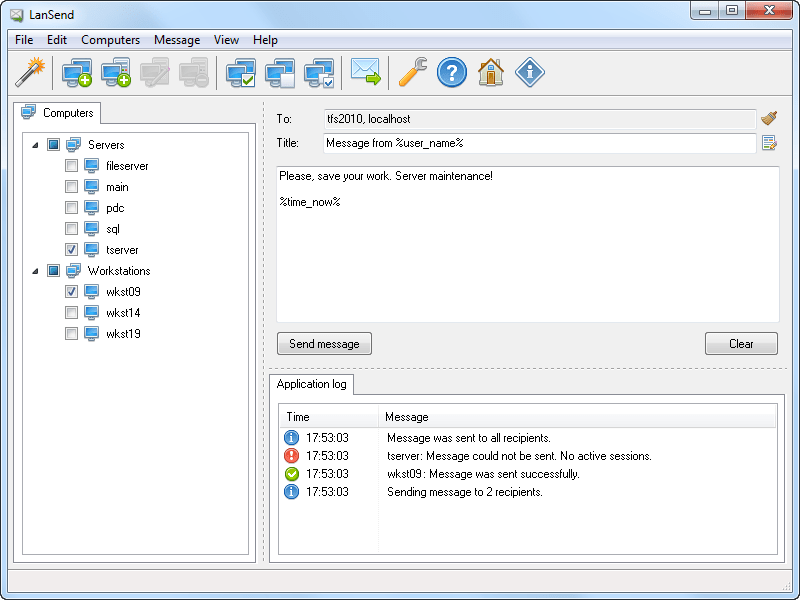Viewport: 800px width, 600px height.
Task: Click the check all computers toolbar icon
Action: [x=241, y=72]
